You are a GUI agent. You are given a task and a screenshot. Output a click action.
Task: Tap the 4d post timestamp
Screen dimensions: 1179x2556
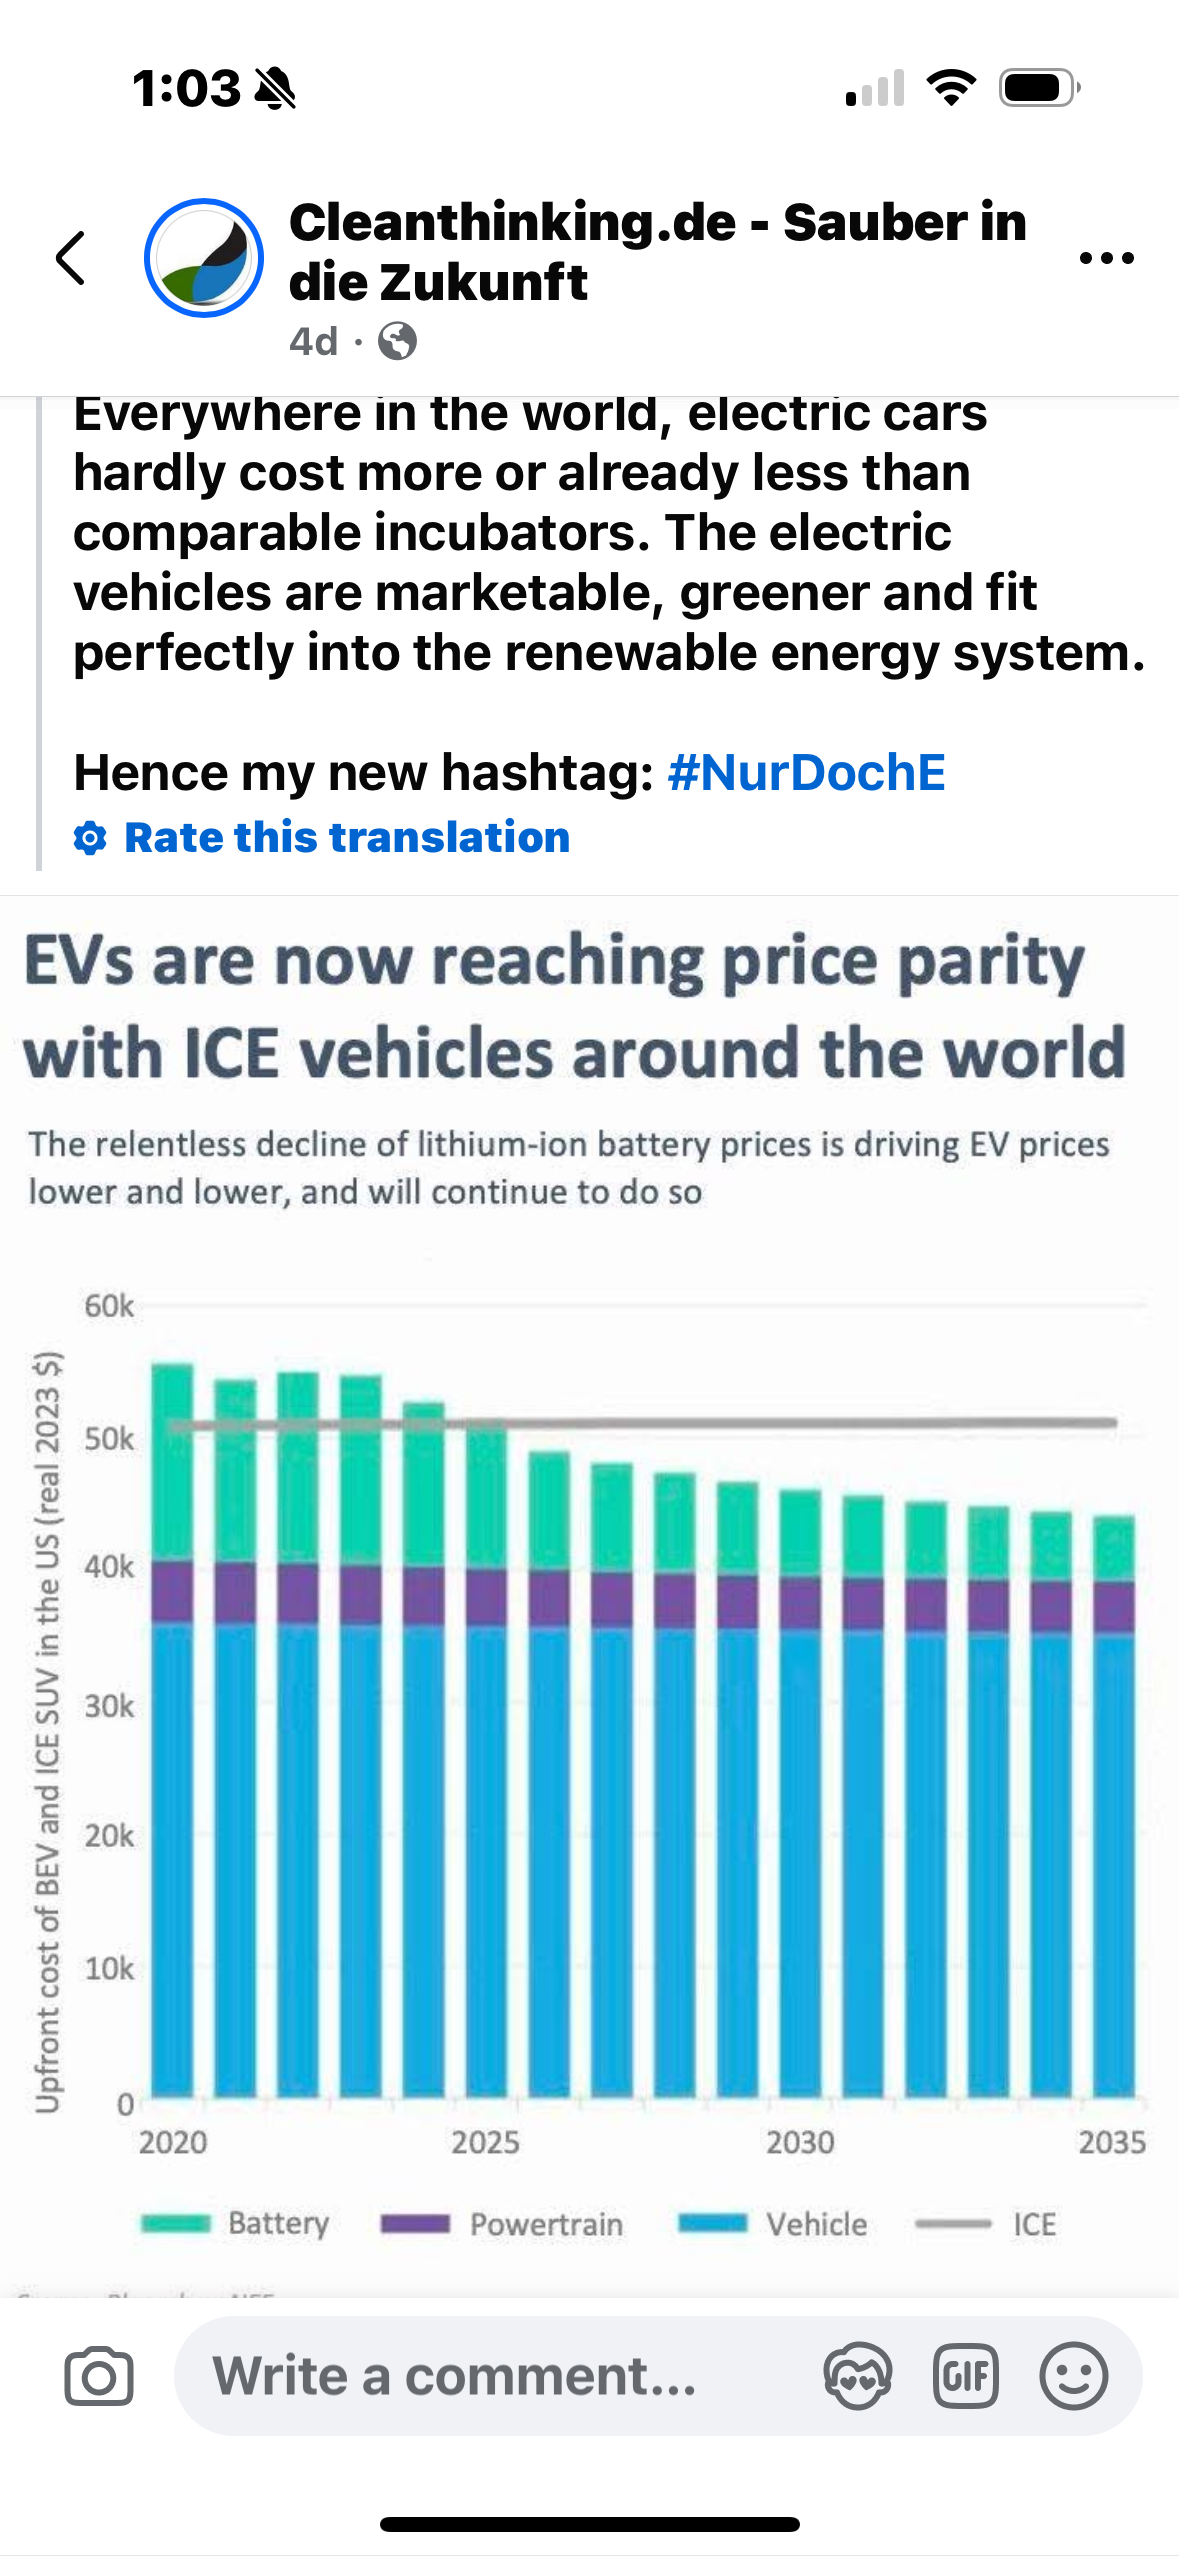pos(313,342)
